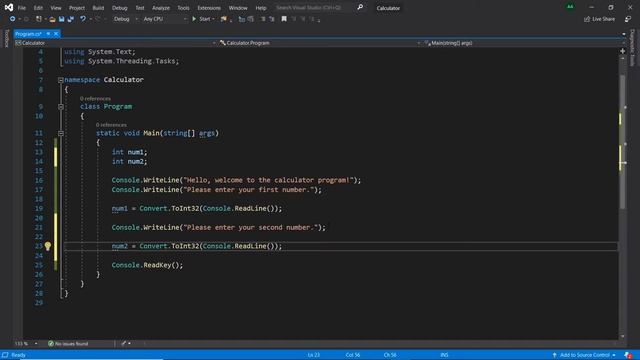Open the Debug menu

point(120,8)
